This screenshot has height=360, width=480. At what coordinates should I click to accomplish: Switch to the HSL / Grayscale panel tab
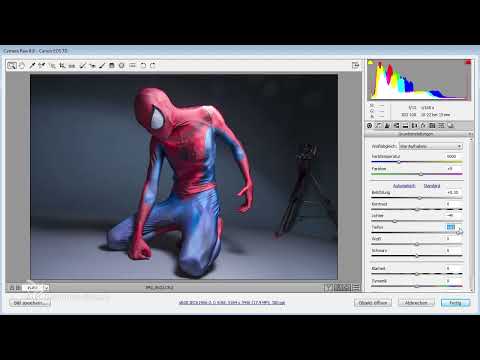tap(396, 125)
